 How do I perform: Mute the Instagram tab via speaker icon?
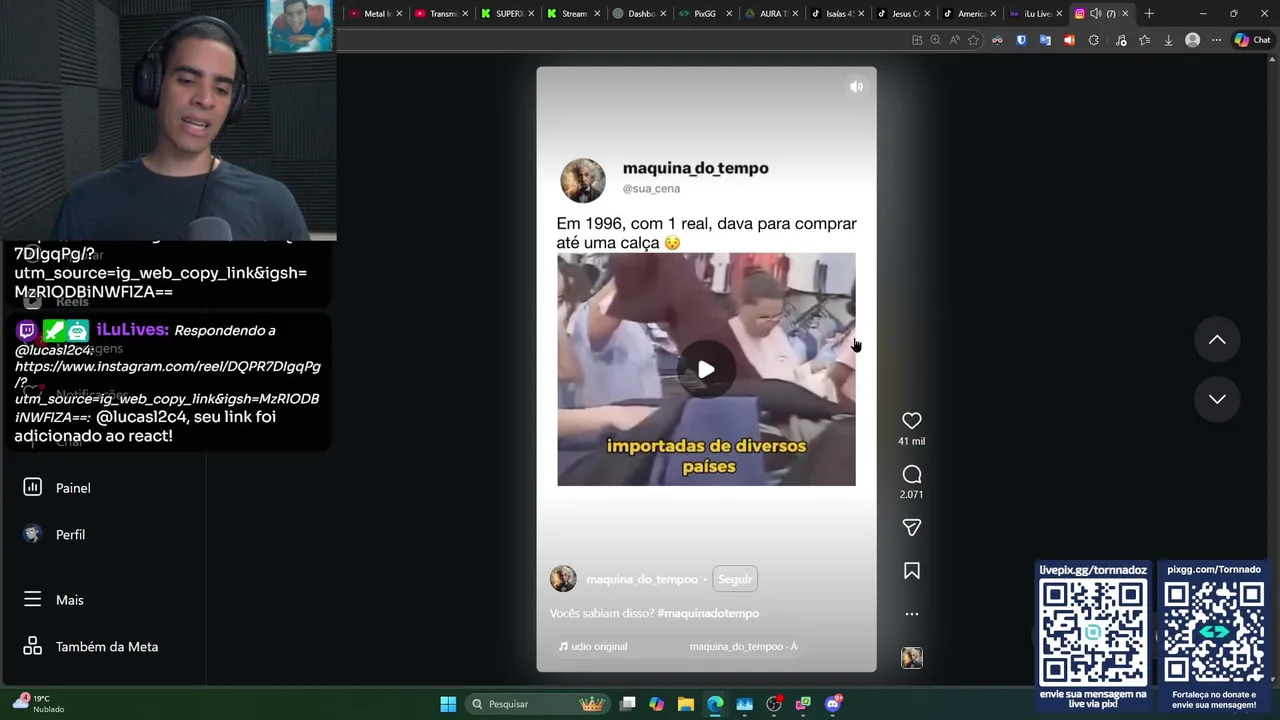[x=1095, y=14]
